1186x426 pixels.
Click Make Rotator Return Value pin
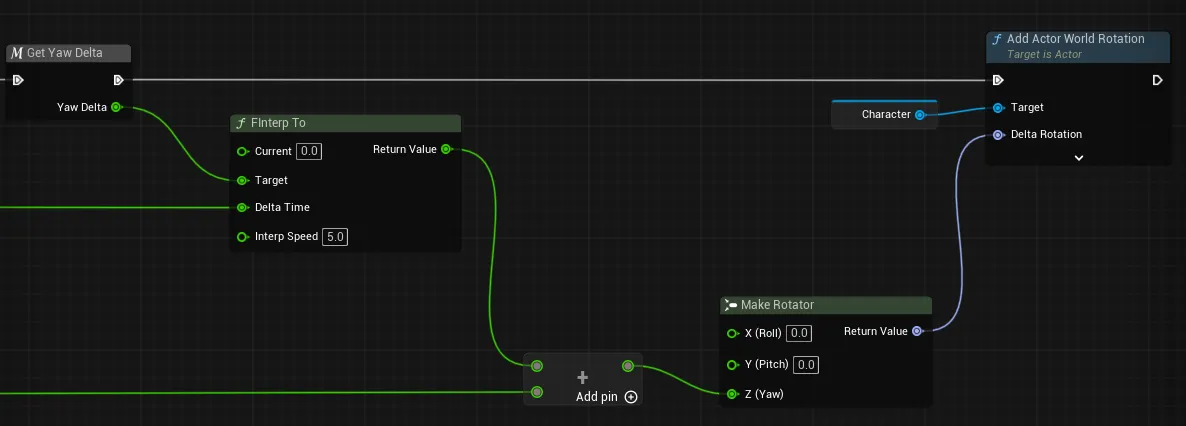[x=917, y=331]
